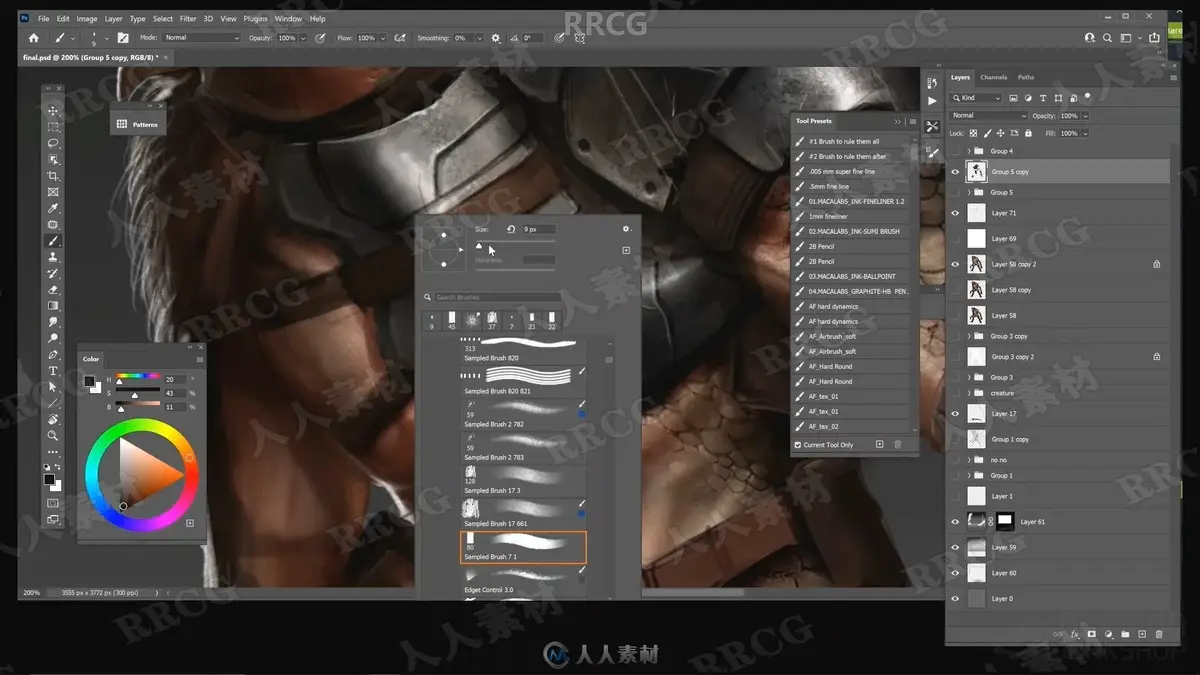Open the Filter menu
The image size is (1200, 675).
(x=188, y=18)
